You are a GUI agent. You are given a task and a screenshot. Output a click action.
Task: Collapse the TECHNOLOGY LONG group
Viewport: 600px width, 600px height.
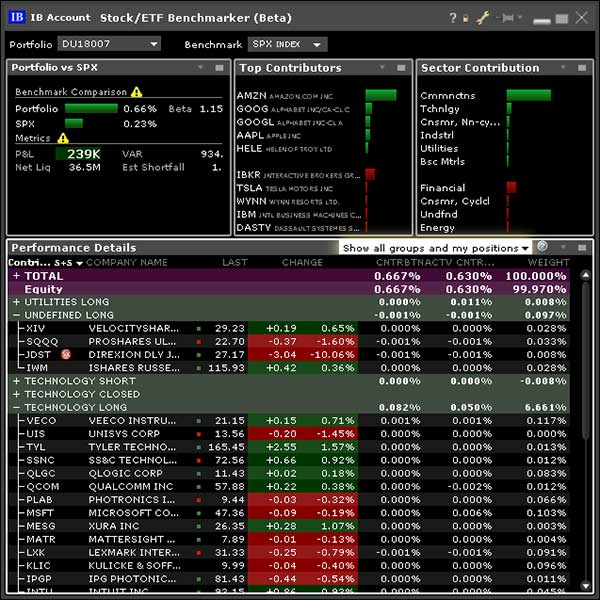tap(16, 408)
